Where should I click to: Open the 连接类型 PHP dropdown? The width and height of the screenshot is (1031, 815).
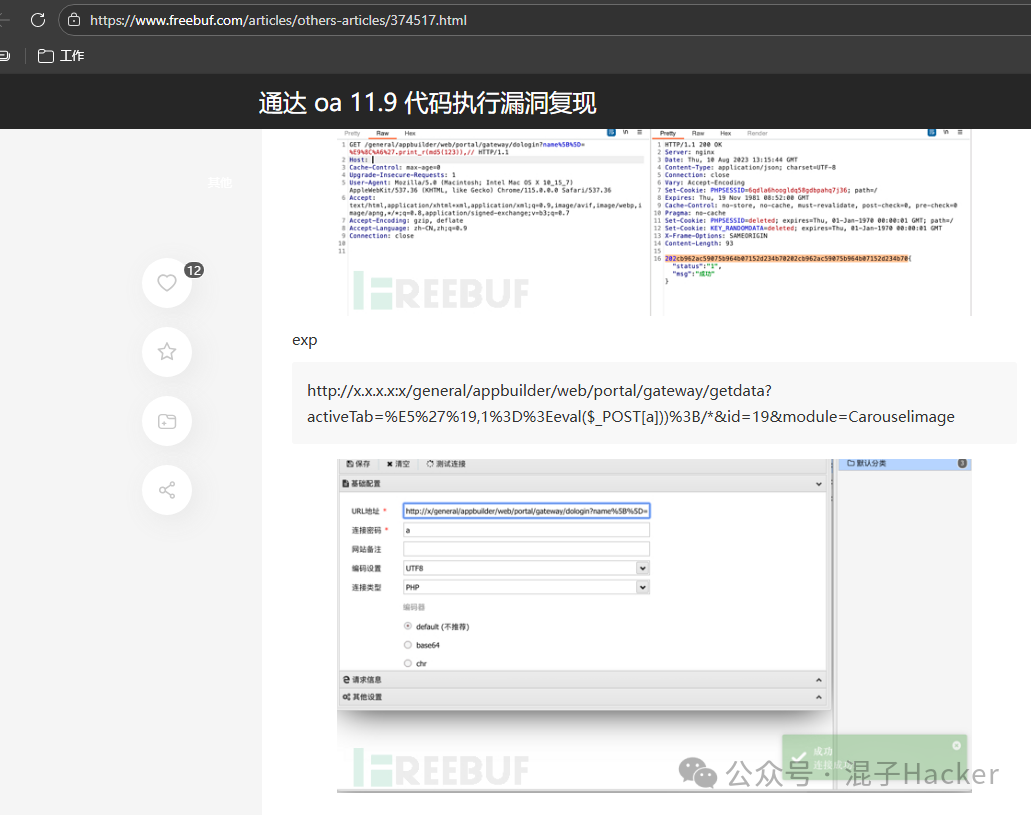point(527,587)
